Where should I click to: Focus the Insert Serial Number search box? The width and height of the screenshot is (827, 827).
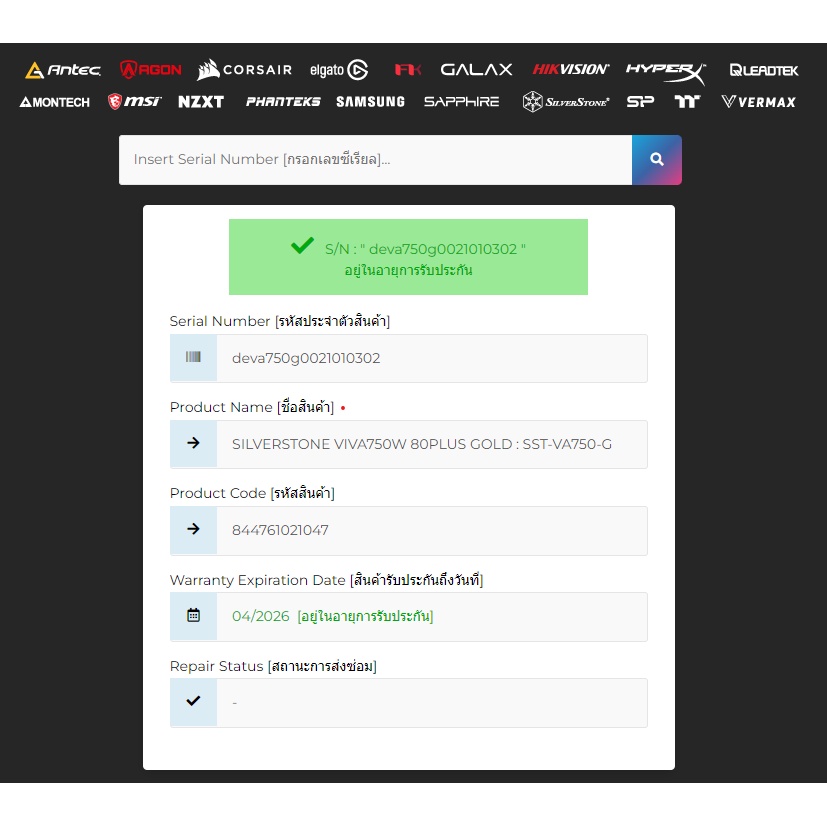click(376, 160)
